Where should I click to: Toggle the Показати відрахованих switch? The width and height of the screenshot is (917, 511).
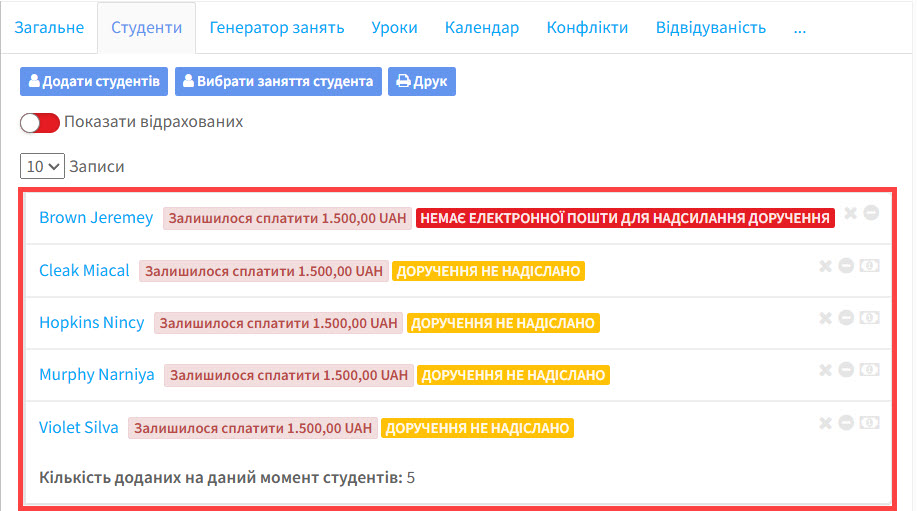coord(40,123)
